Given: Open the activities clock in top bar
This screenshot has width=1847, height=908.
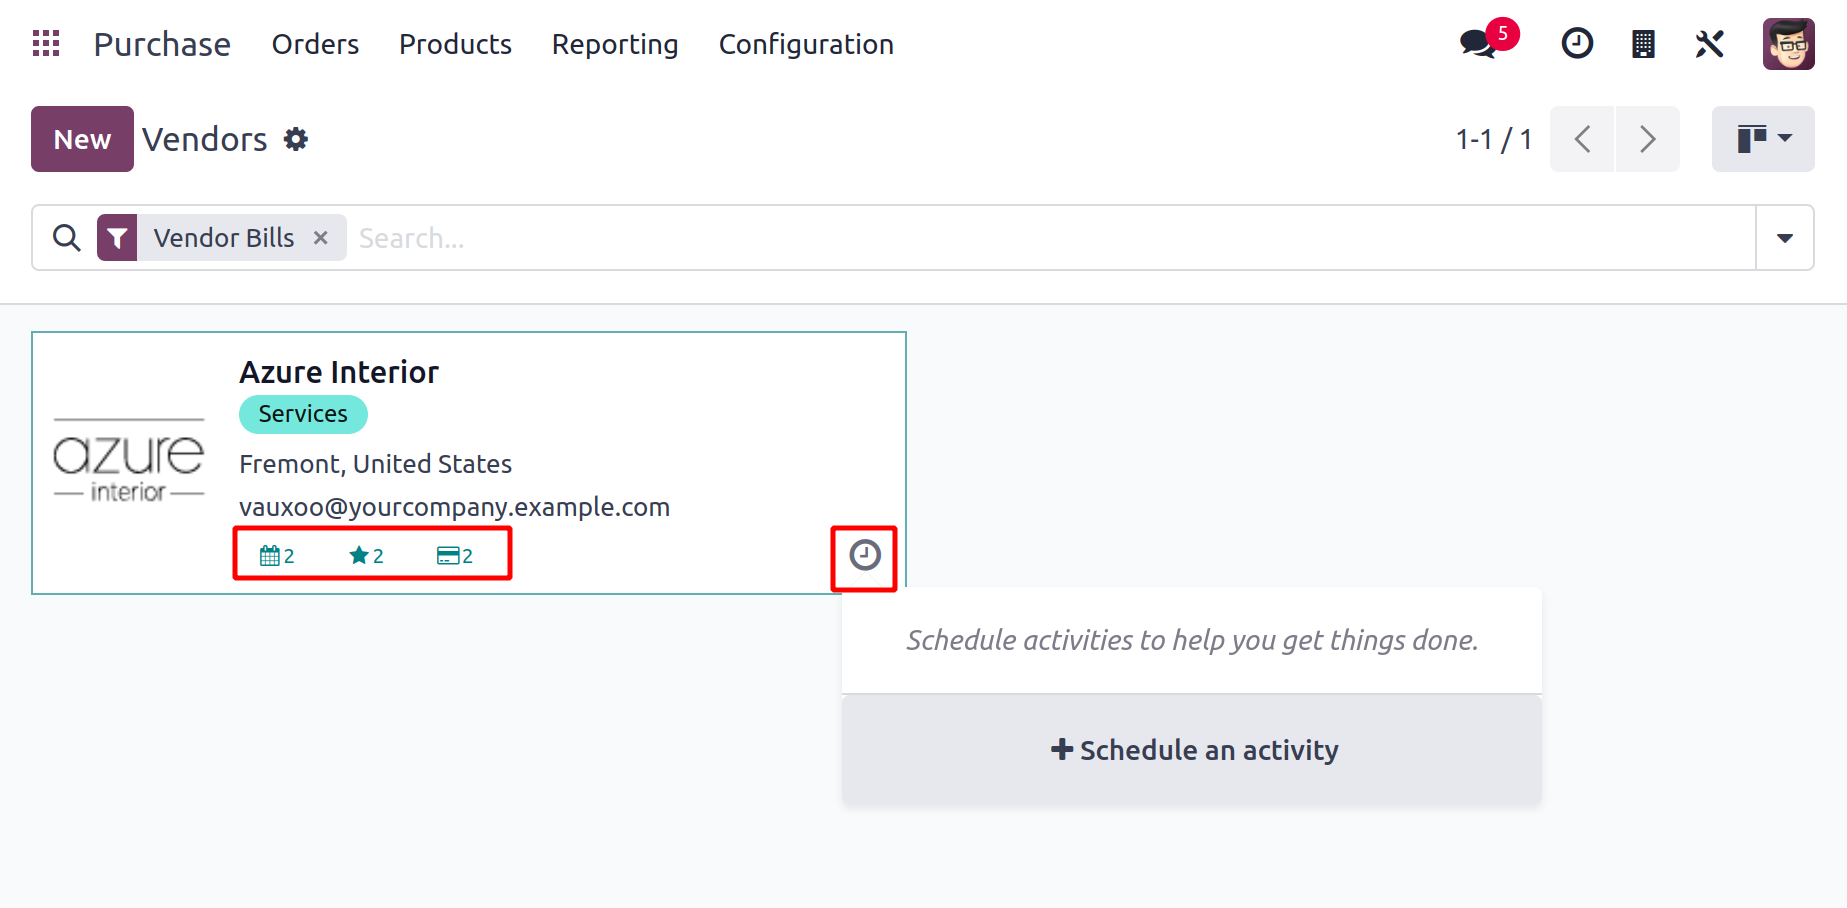Looking at the screenshot, I should 1577,44.
